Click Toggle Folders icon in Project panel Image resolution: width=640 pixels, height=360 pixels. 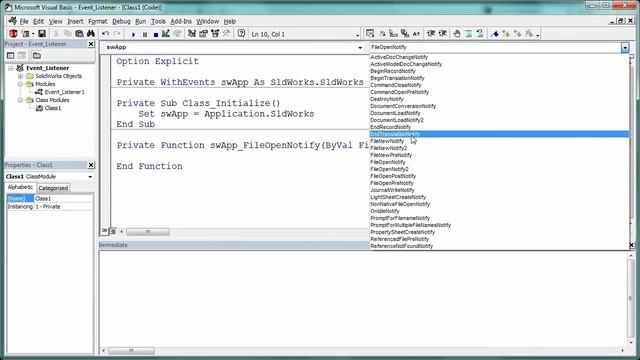37,56
